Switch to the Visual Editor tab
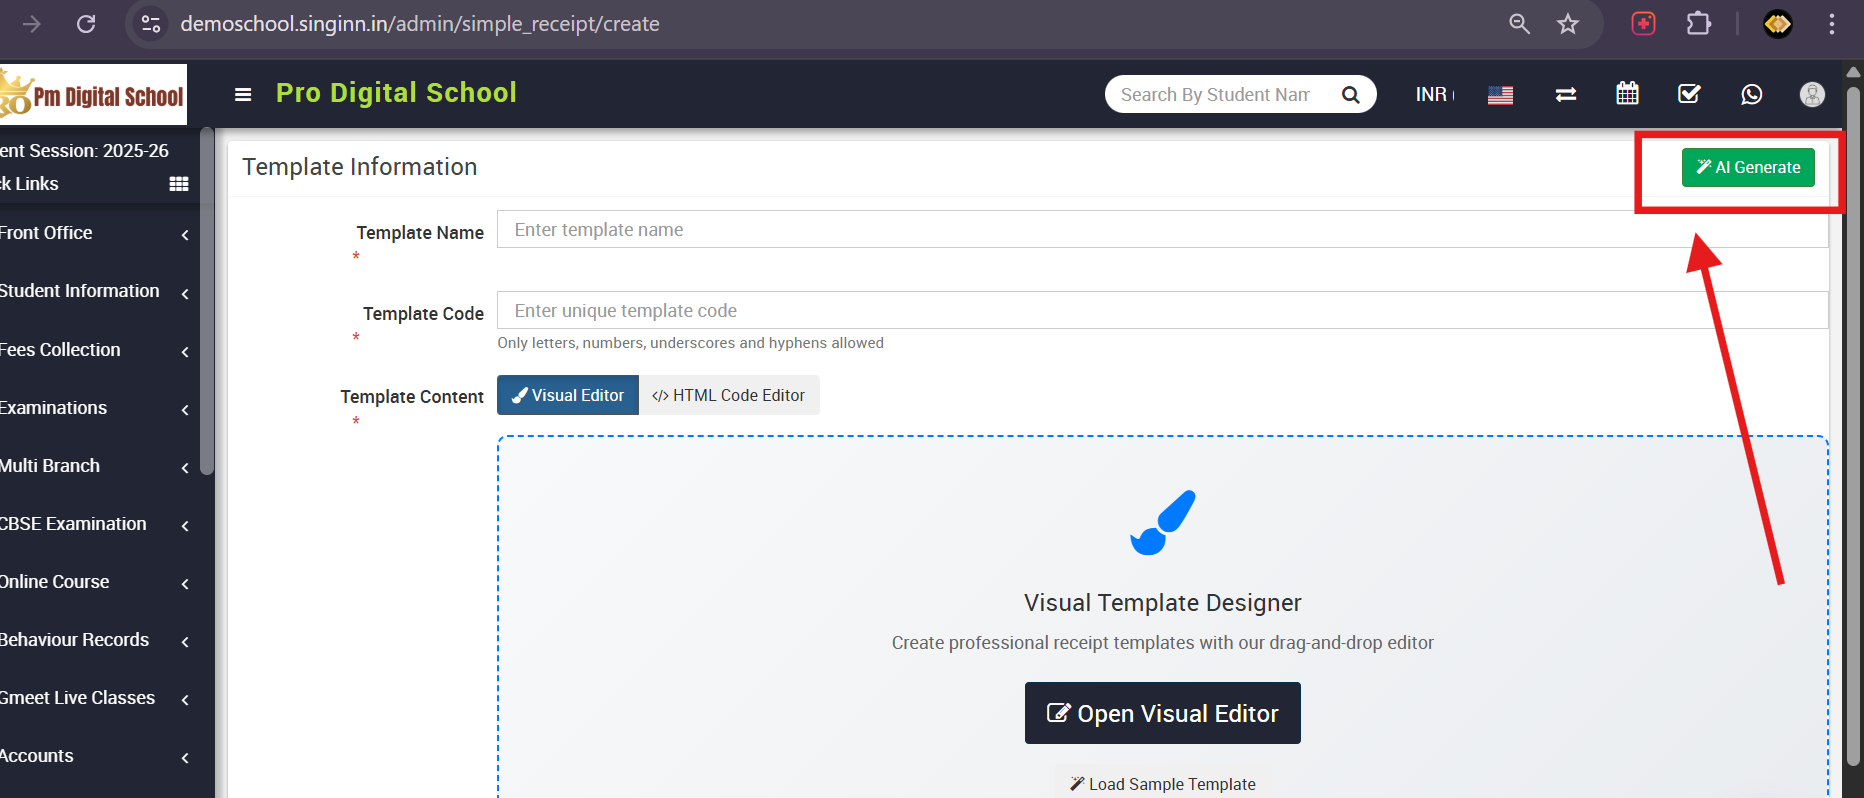 [x=568, y=395]
